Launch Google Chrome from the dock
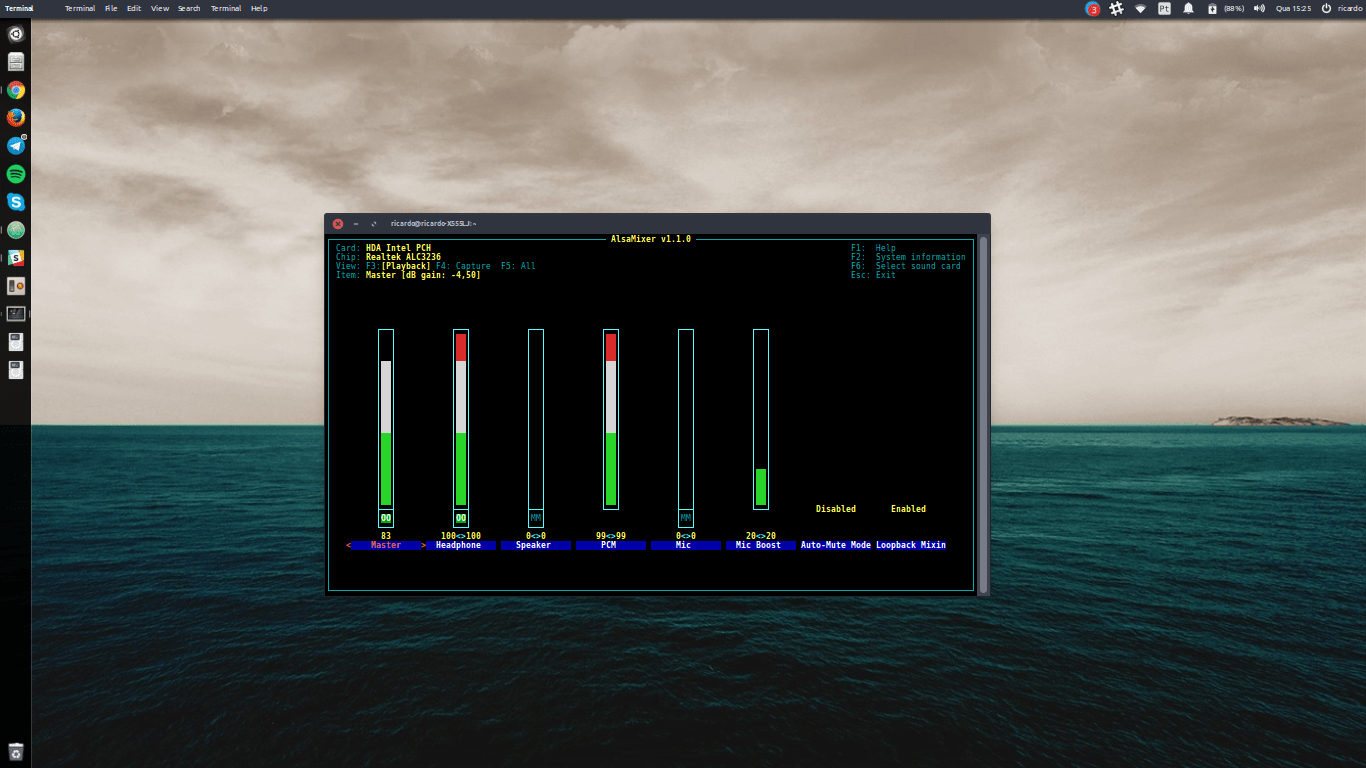 point(16,90)
